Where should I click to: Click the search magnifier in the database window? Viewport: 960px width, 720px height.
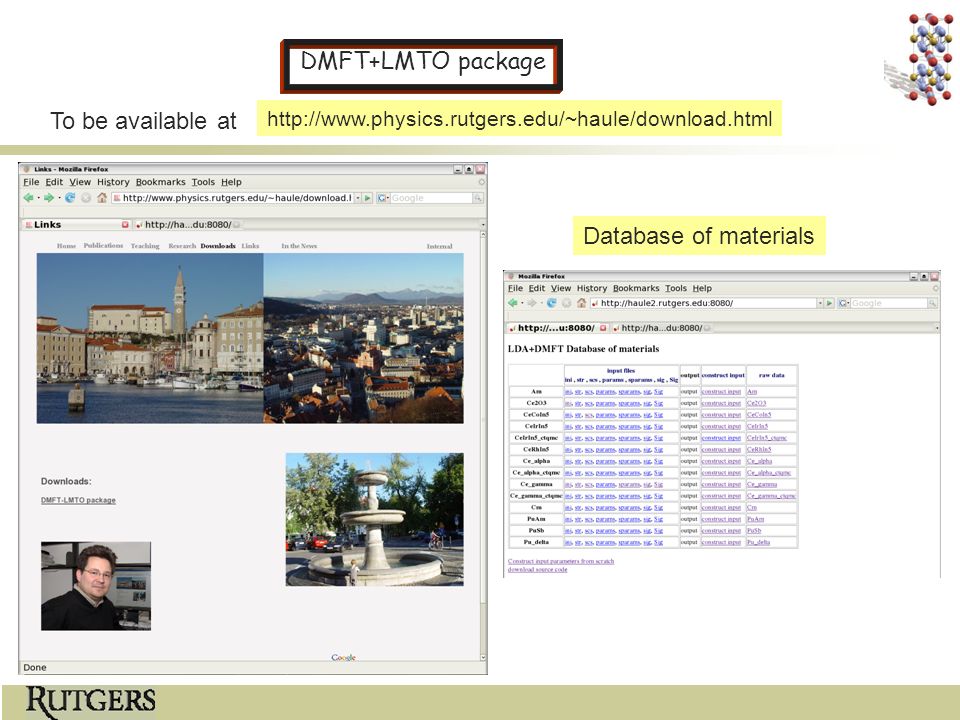tap(932, 303)
